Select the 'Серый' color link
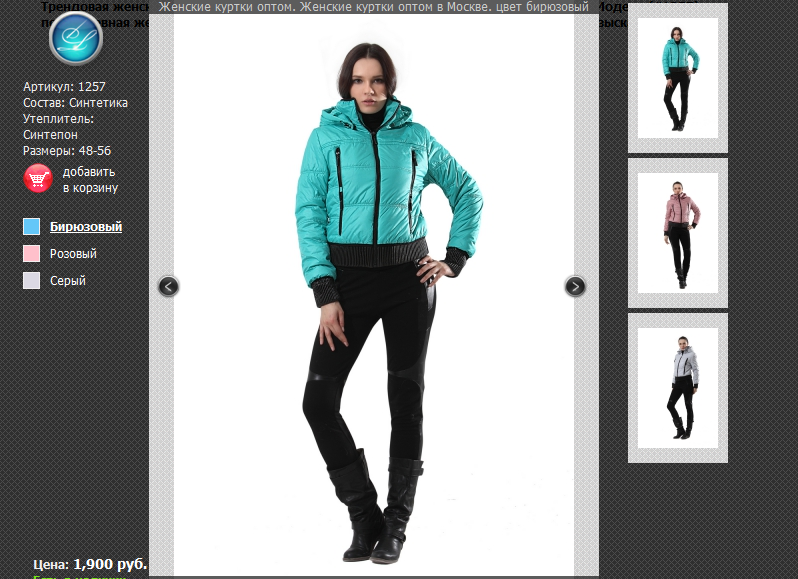Image resolution: width=798 pixels, height=579 pixels. (68, 280)
